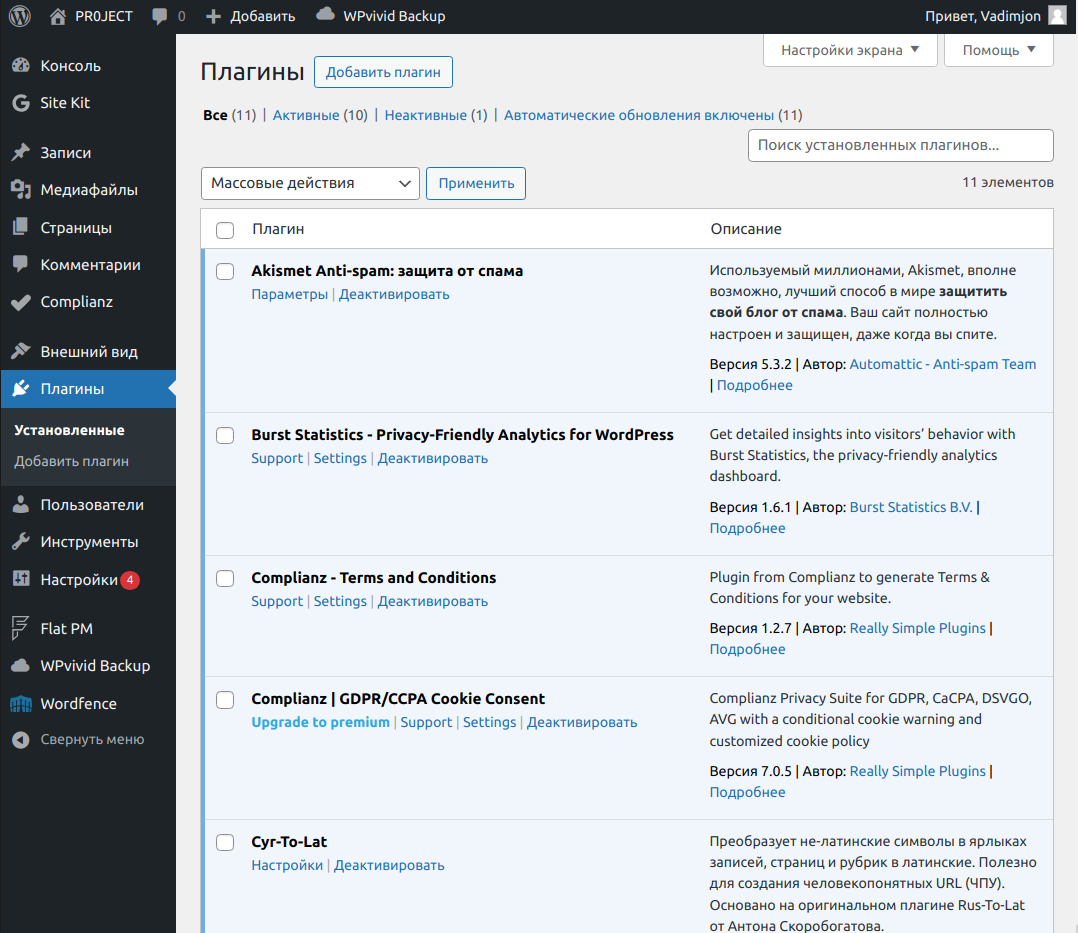Filter plugins by Неактивные
1078x933 pixels.
426,115
